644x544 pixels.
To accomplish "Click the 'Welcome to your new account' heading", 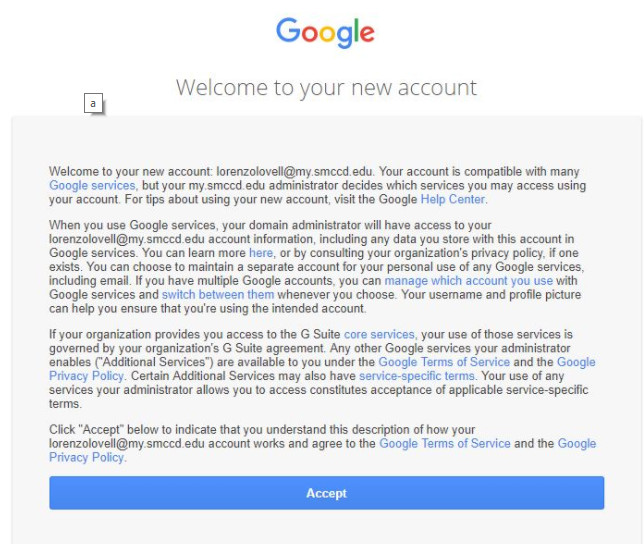I will pos(327,87).
